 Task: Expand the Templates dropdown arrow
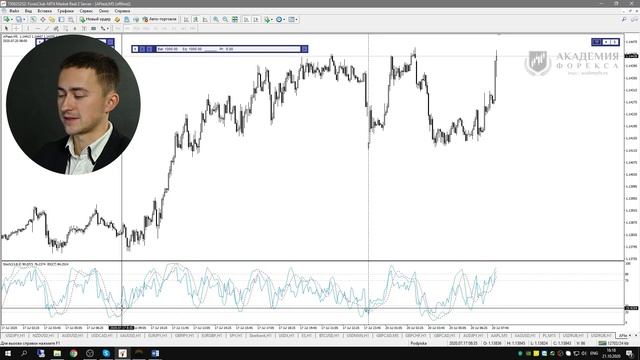[297, 19]
